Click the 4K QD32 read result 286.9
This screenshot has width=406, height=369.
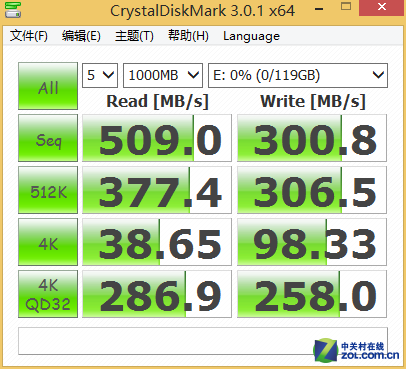point(157,294)
